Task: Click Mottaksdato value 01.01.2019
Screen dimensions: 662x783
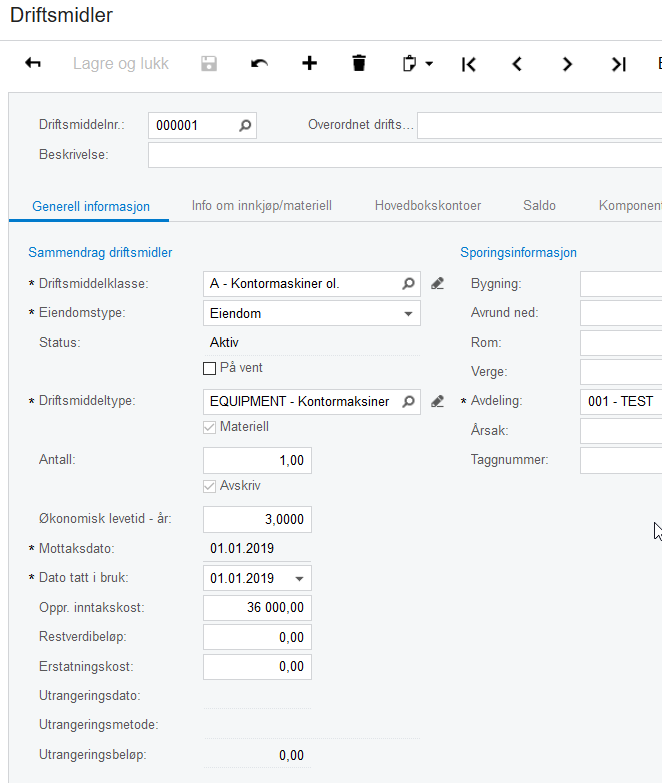Action: coord(242,548)
